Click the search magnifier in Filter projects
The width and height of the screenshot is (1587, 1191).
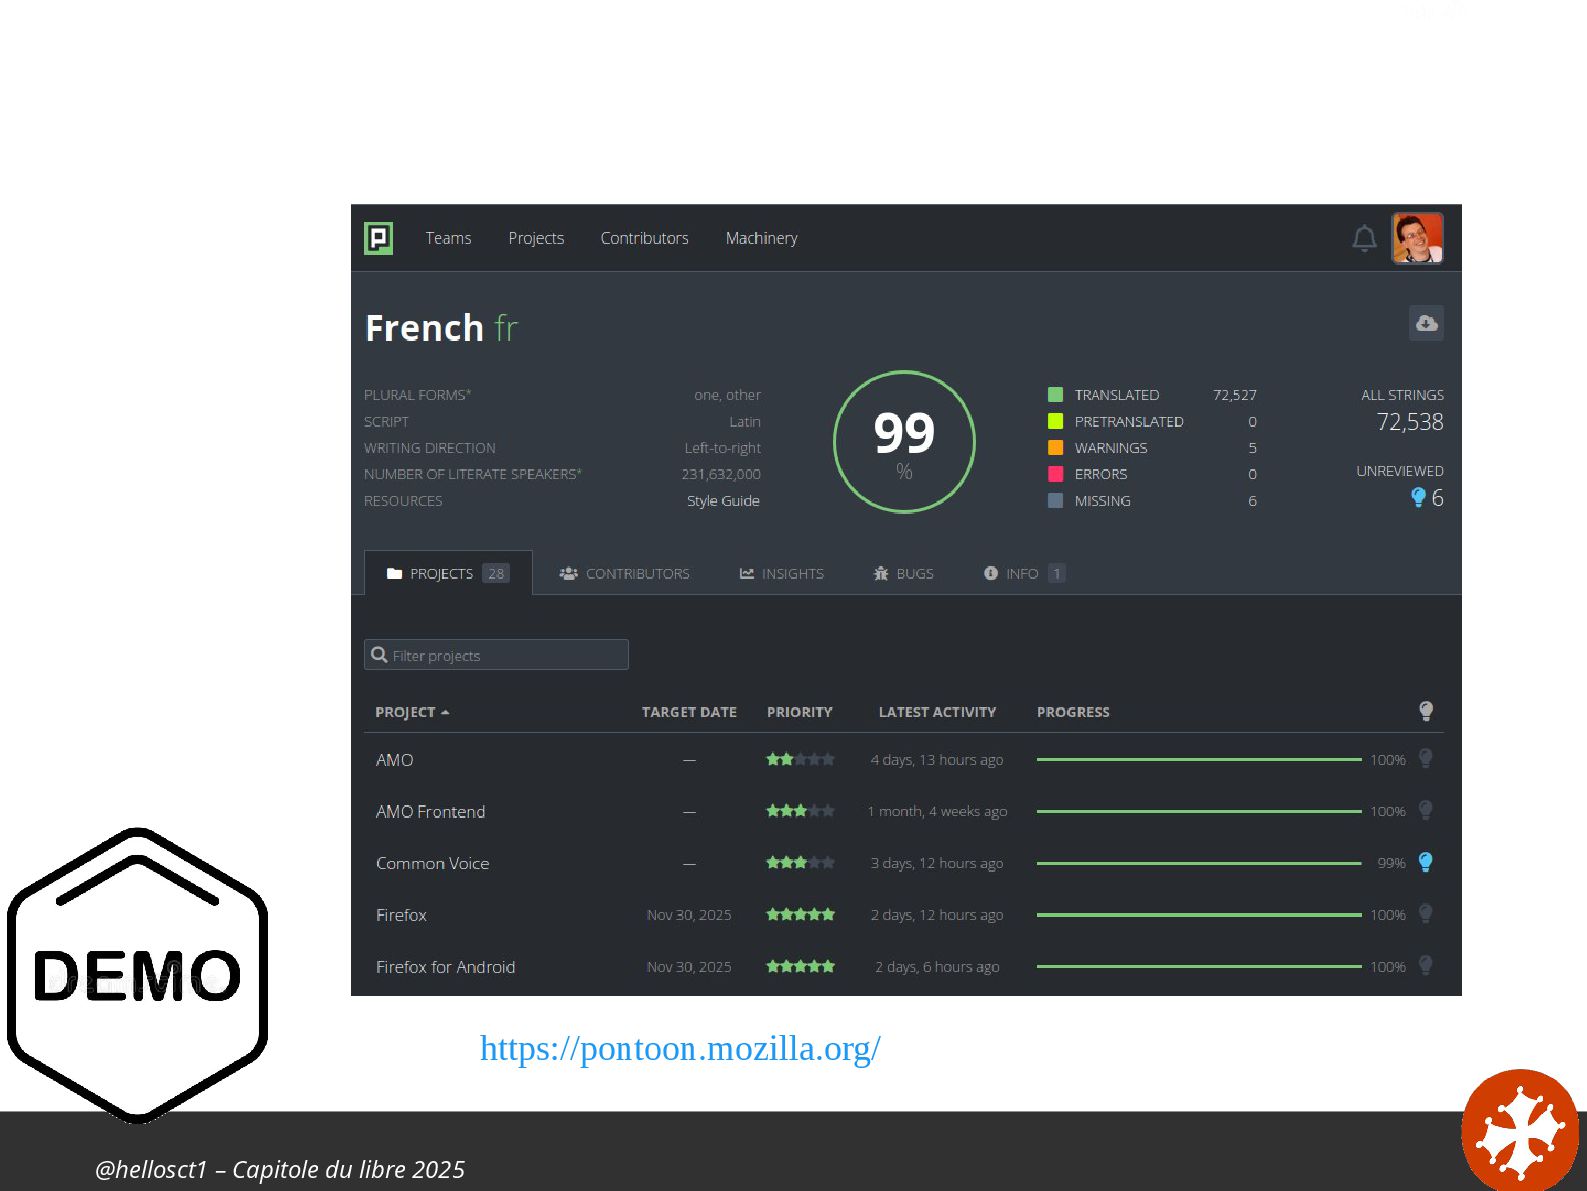click(379, 655)
